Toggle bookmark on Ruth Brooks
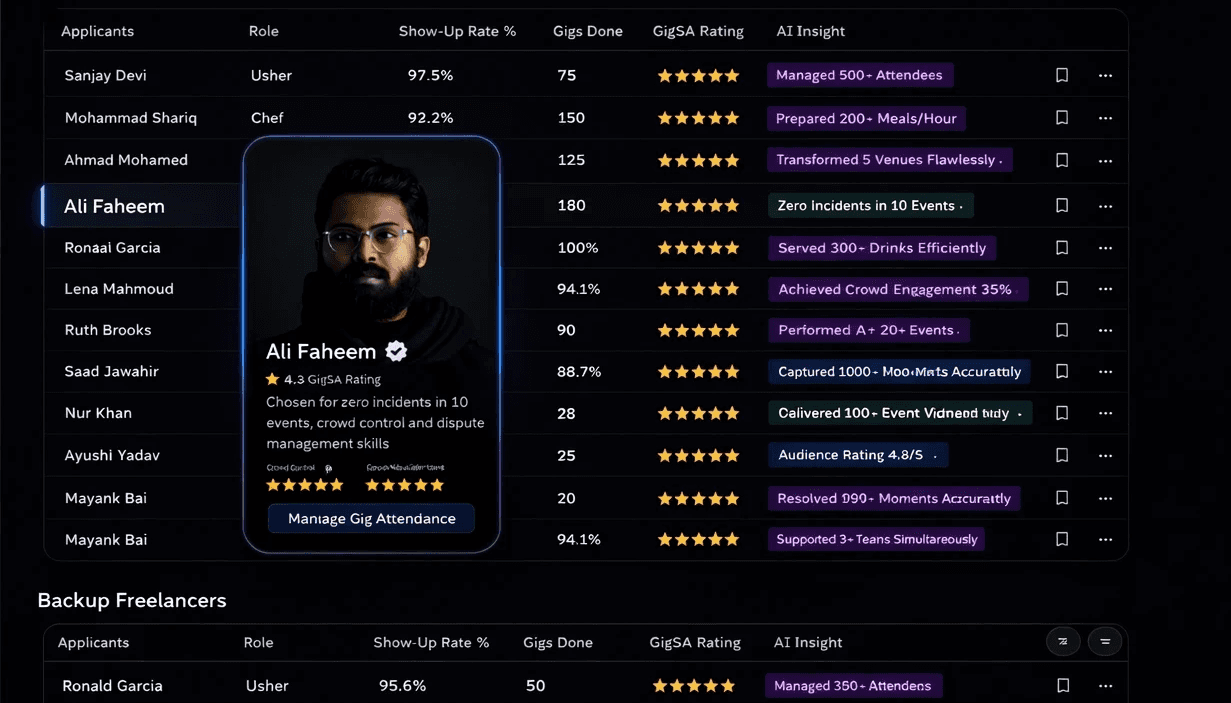Viewport: 1231px width, 703px height. pyautogui.click(x=1062, y=330)
